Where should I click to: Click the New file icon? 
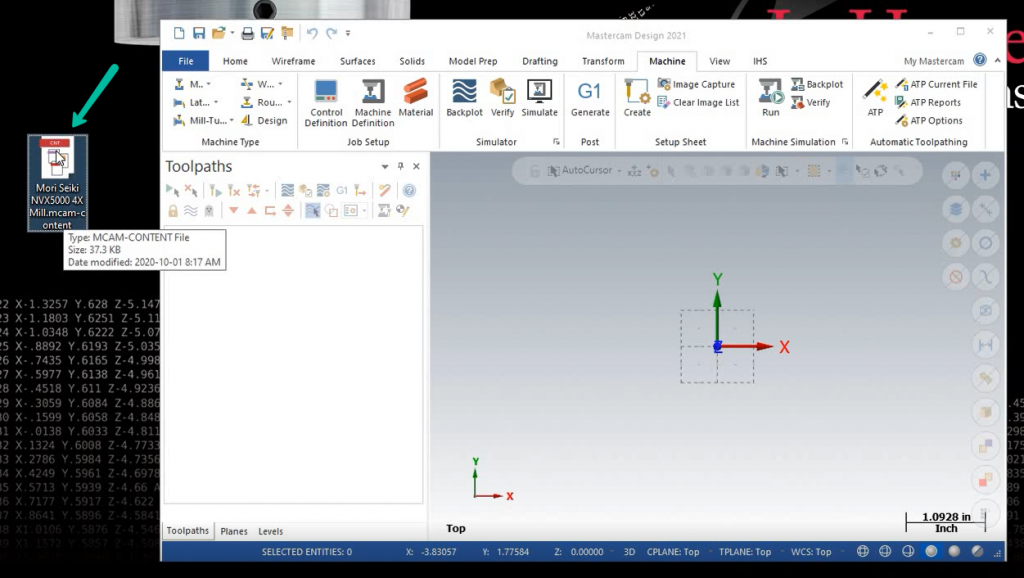(x=179, y=33)
